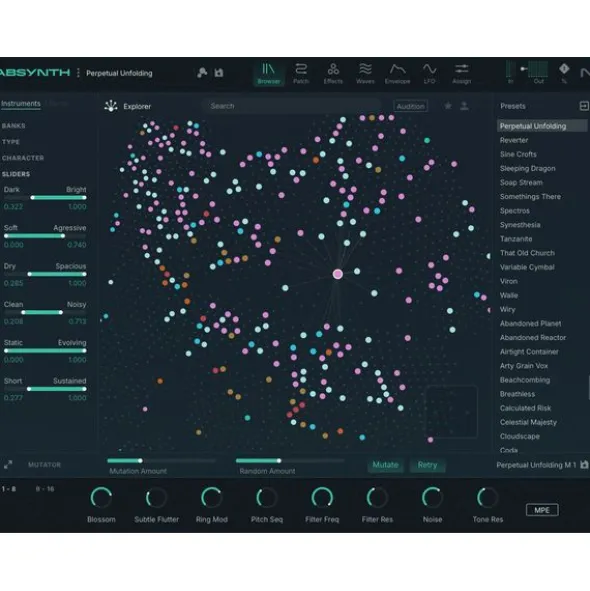
Task: Expand the Type filter section
Action: coord(11,142)
